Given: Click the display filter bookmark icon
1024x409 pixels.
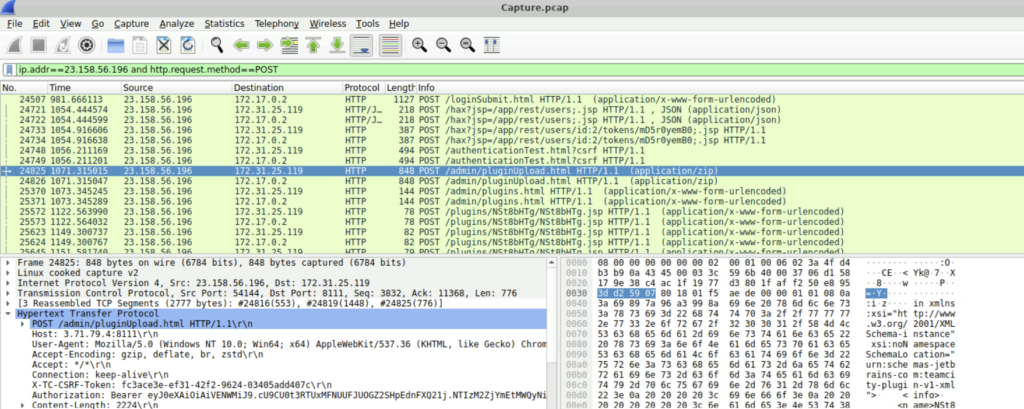Looking at the screenshot, I should 9,70.
